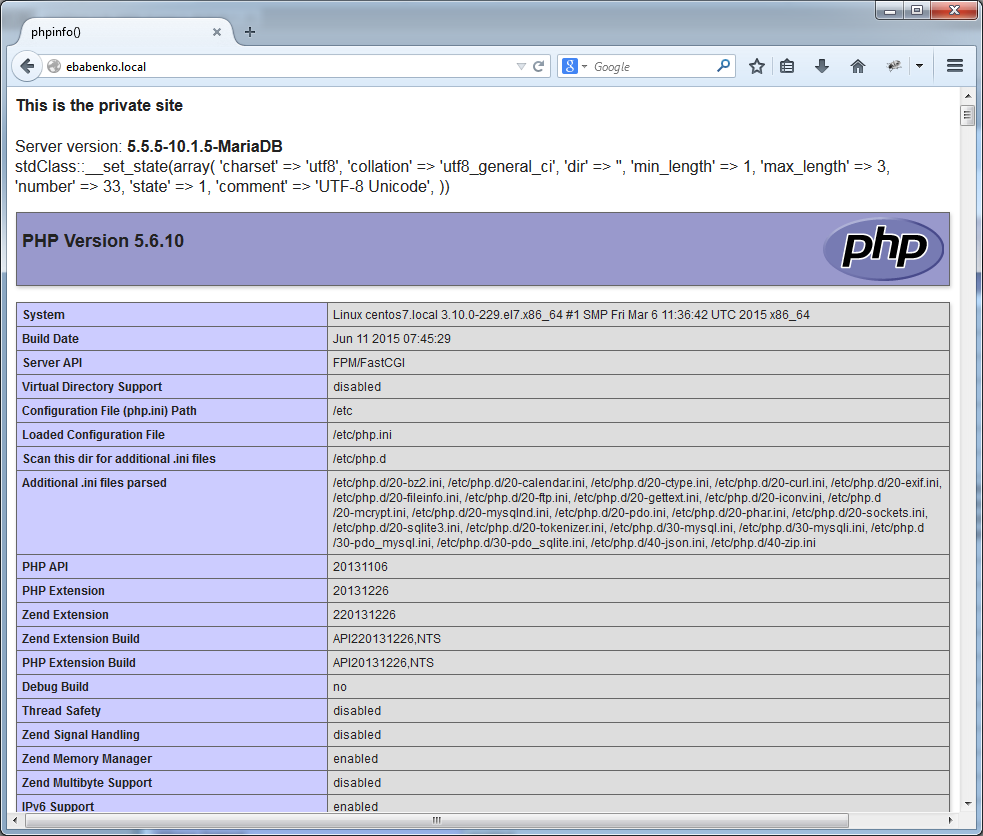The image size is (983, 836).
Task: Click 'API220131226,NTS' Zend Extension Build value
Action: 387,639
